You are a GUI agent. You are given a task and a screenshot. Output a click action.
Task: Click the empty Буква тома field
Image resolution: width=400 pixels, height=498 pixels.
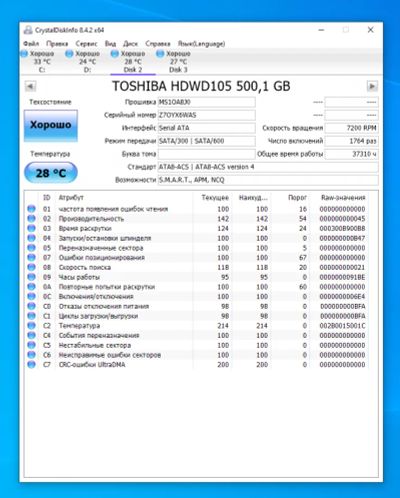pyautogui.click(x=206, y=154)
